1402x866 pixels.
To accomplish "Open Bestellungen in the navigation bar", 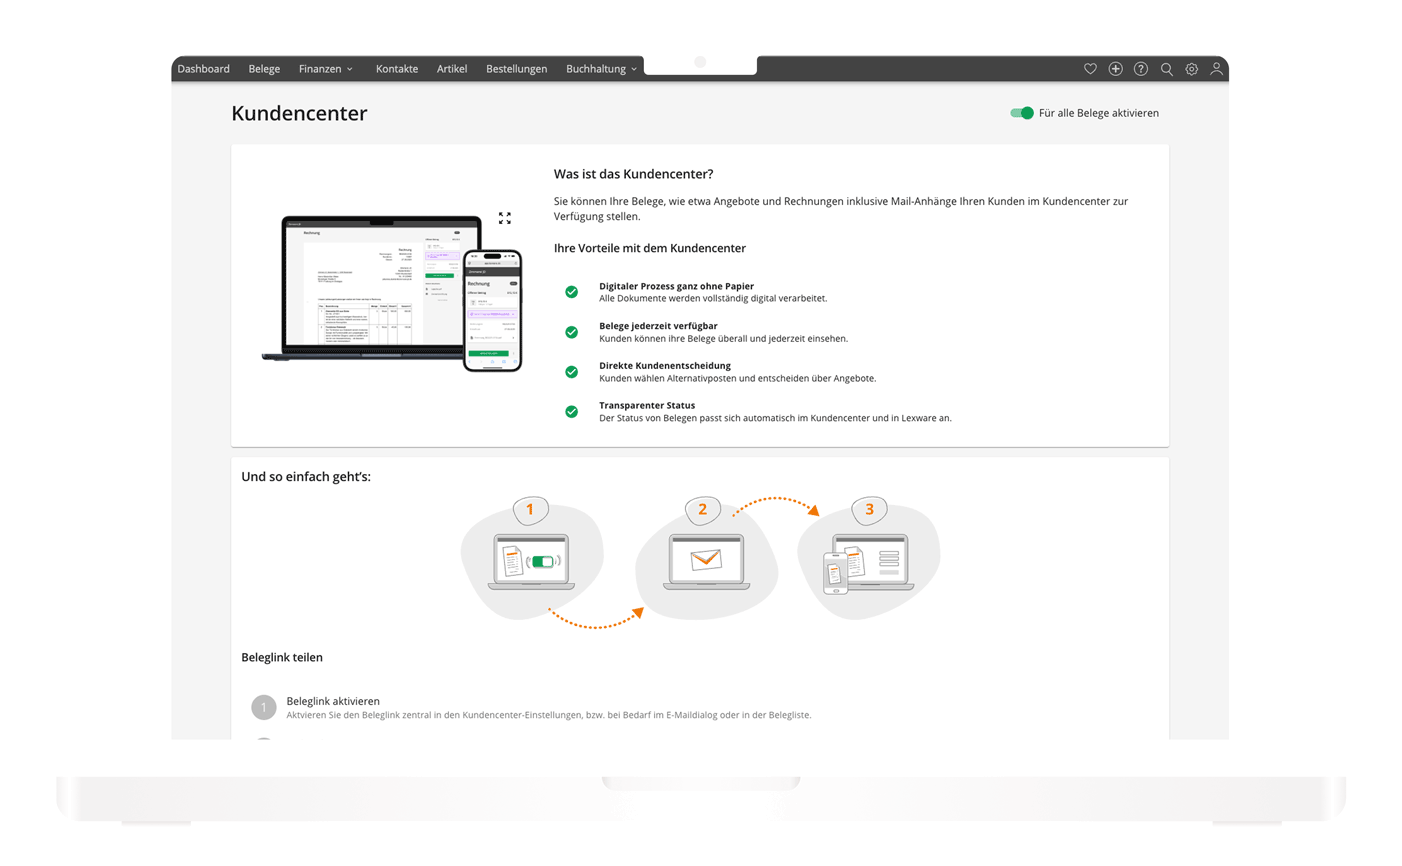I will coord(516,69).
